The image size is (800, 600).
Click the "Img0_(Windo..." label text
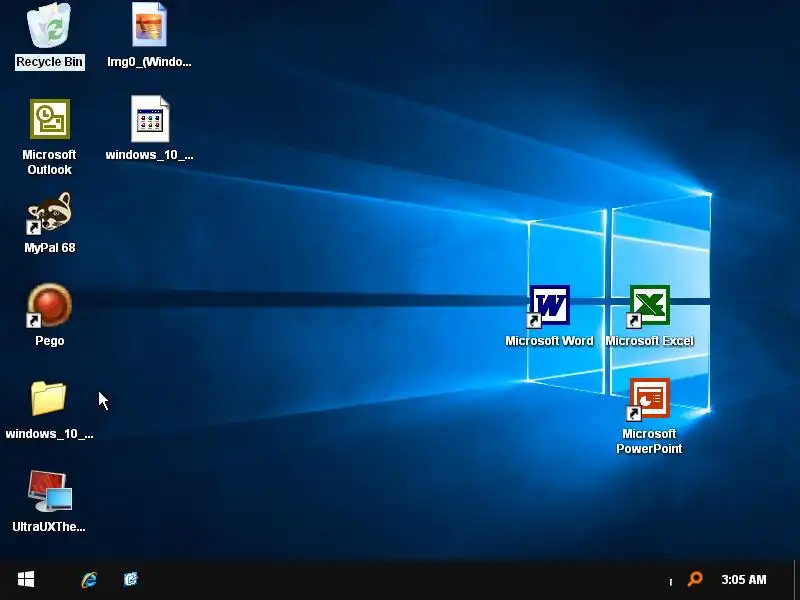tap(149, 62)
